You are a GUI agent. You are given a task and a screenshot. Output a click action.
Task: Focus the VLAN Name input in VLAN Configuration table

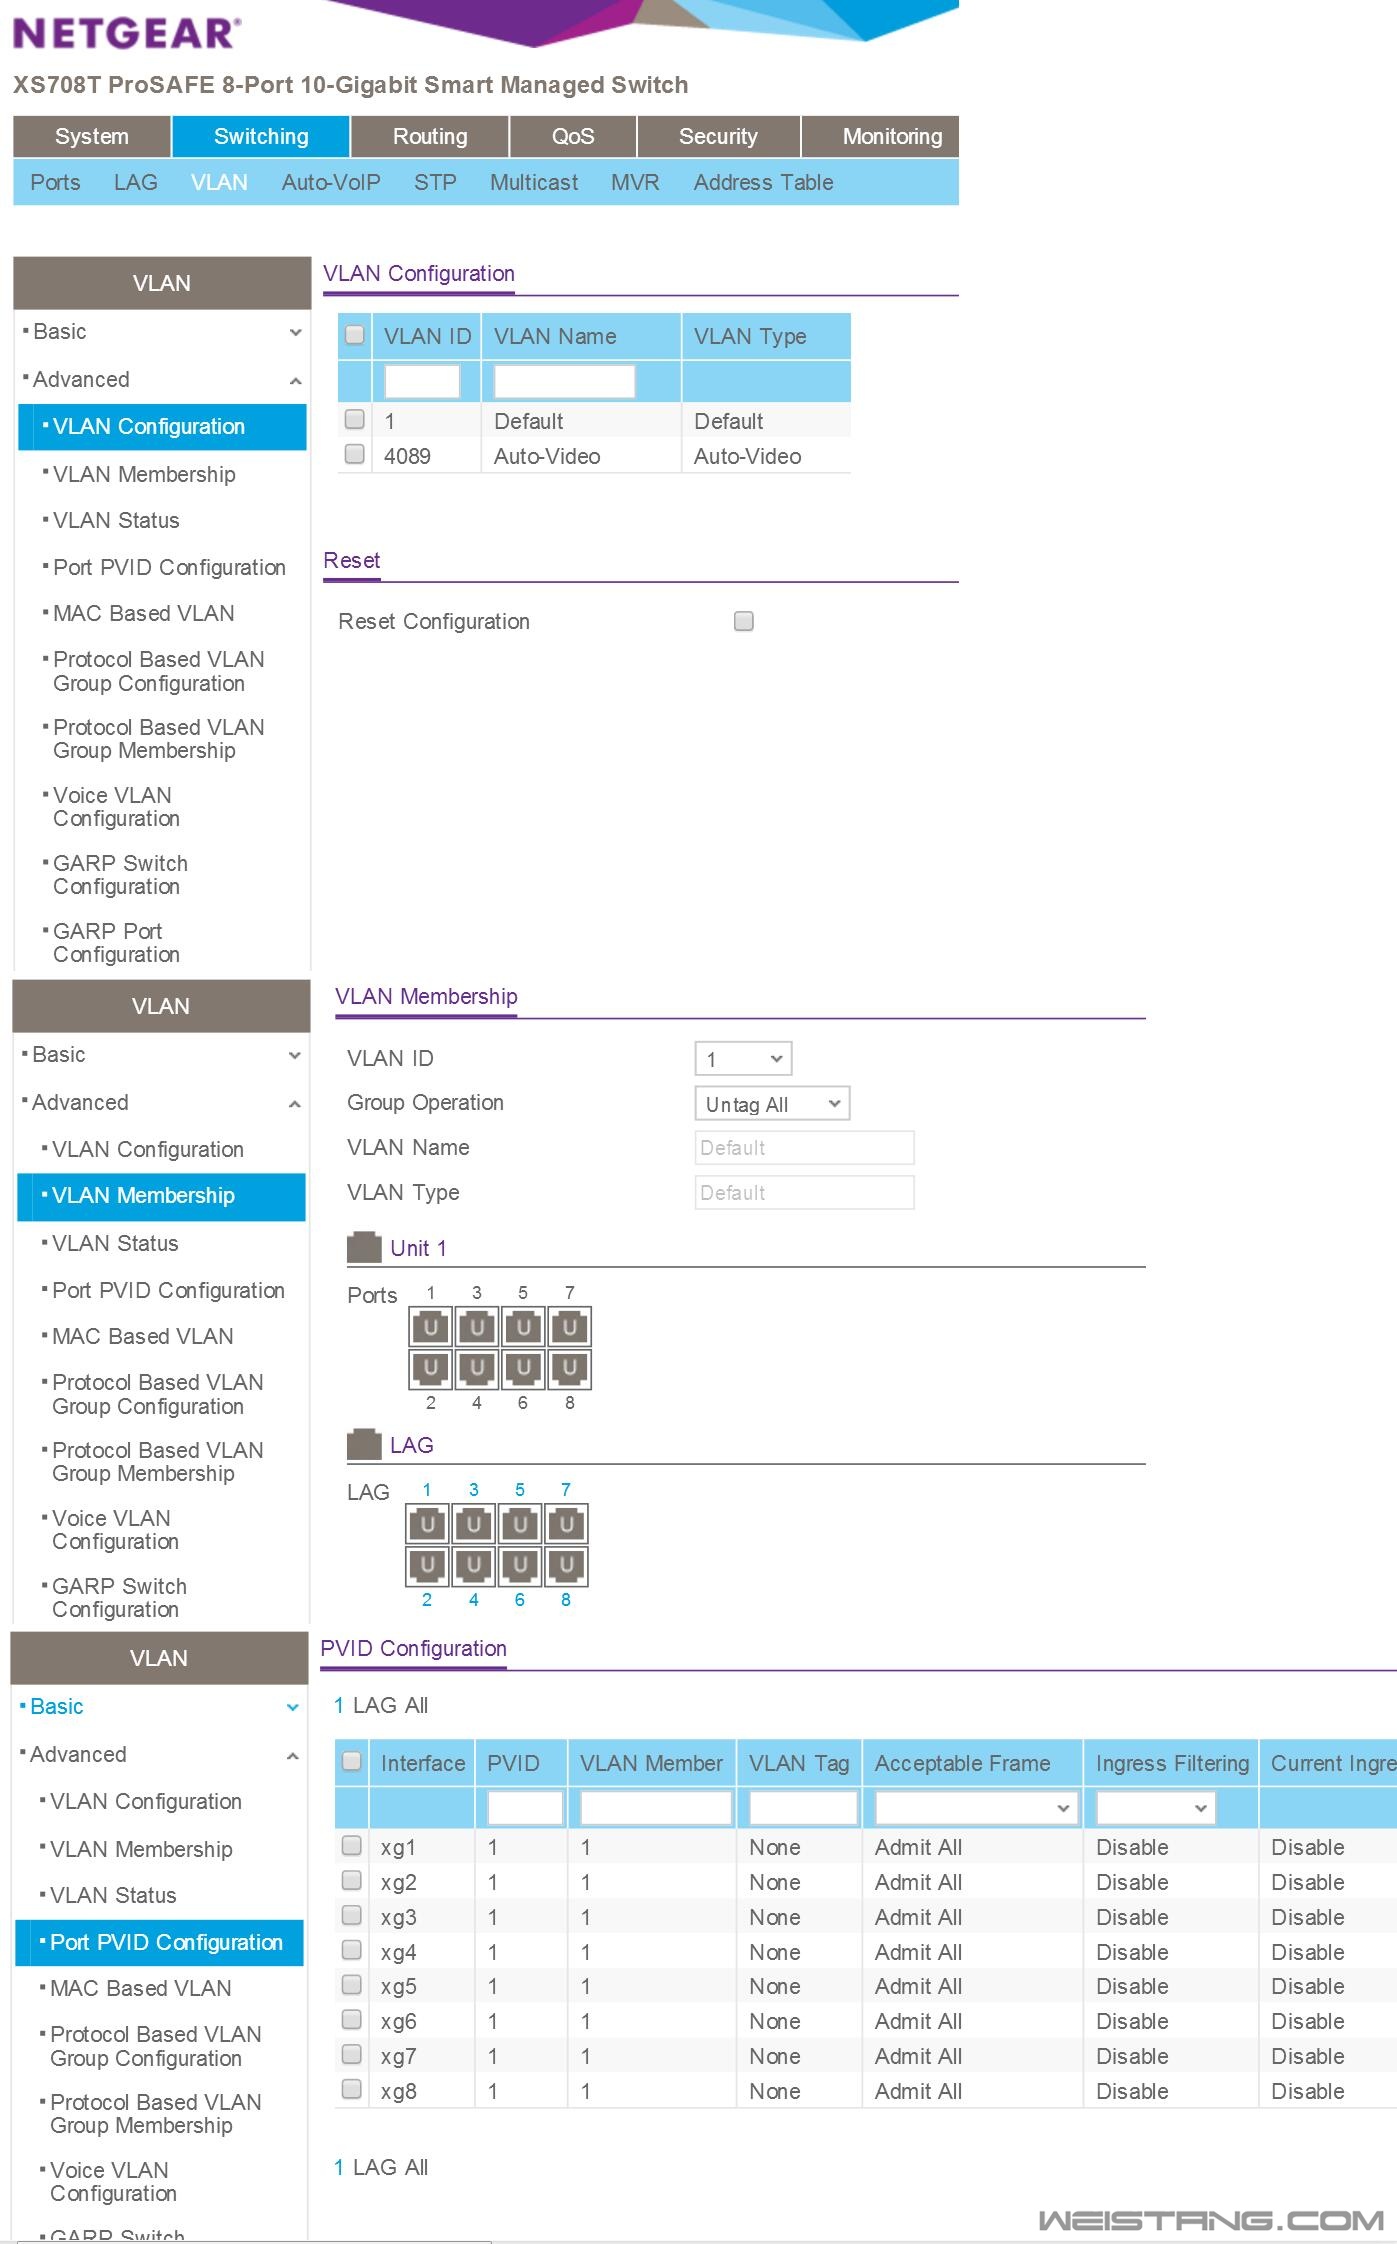pyautogui.click(x=565, y=381)
